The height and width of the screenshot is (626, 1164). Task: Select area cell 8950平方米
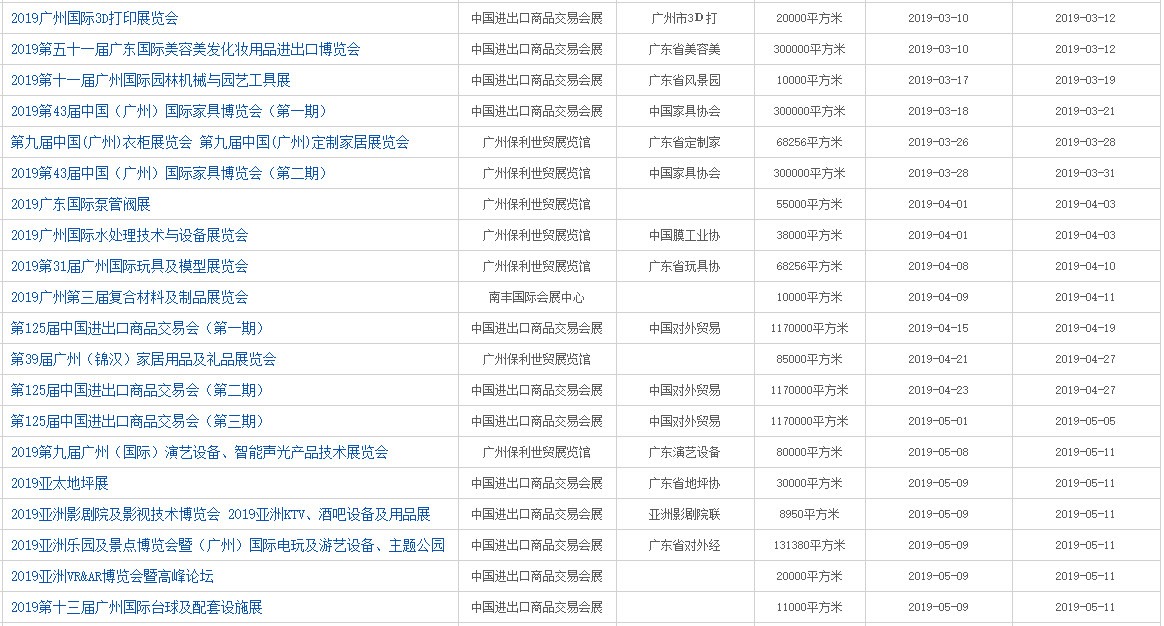(x=809, y=515)
